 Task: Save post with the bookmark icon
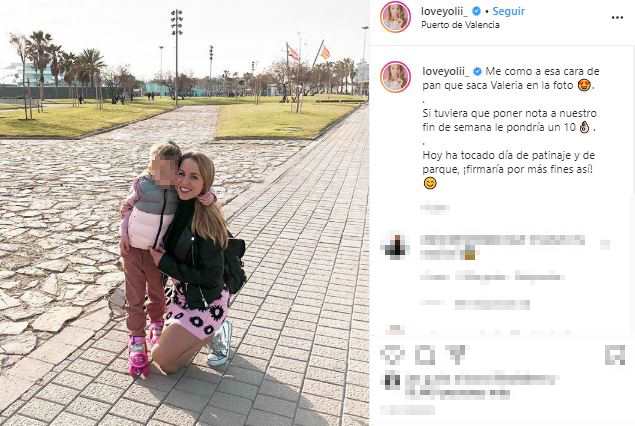[x=614, y=355]
